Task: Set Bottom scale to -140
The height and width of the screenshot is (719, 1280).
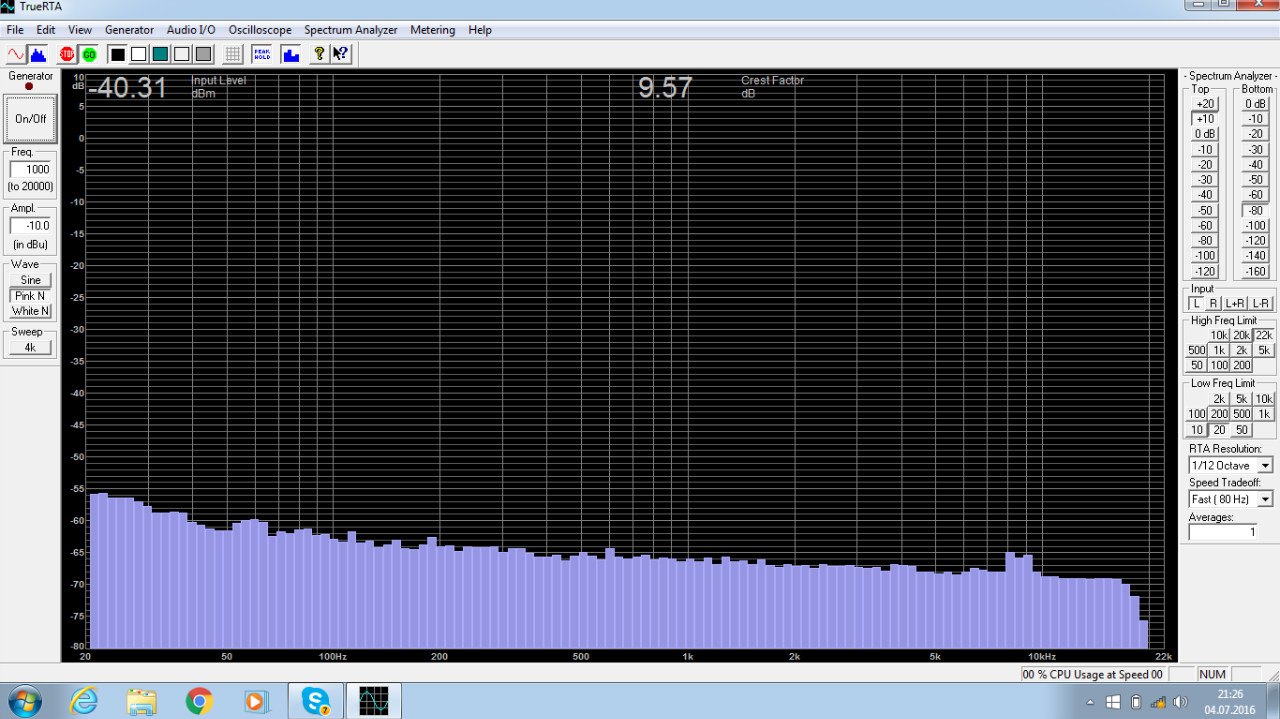Action: point(1255,257)
